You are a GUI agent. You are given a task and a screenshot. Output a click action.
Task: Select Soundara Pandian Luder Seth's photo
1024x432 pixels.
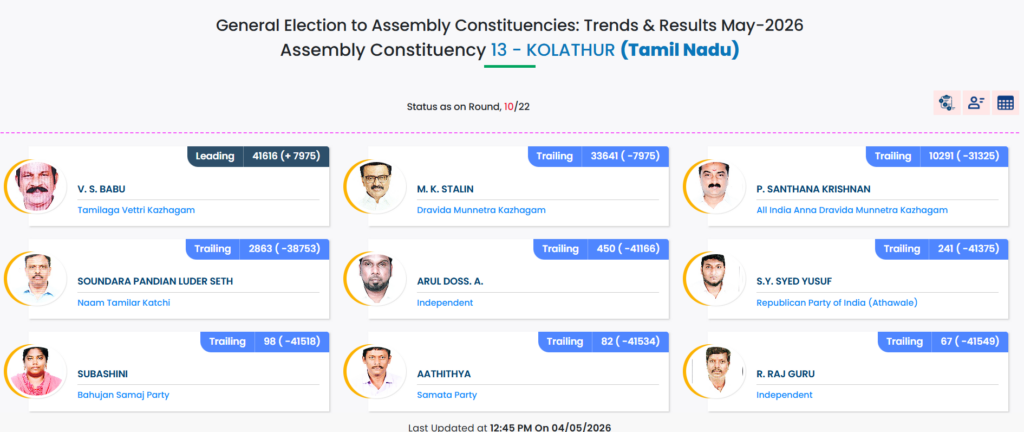pyautogui.click(x=37, y=279)
